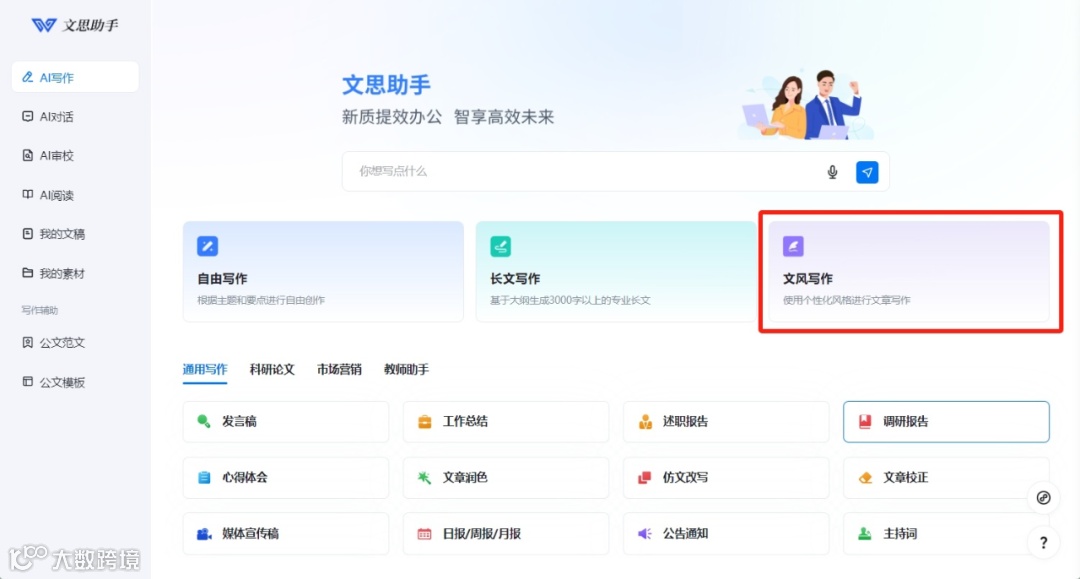Open the 长文写作 card title
Screen dimensions: 1080x579
515,279
